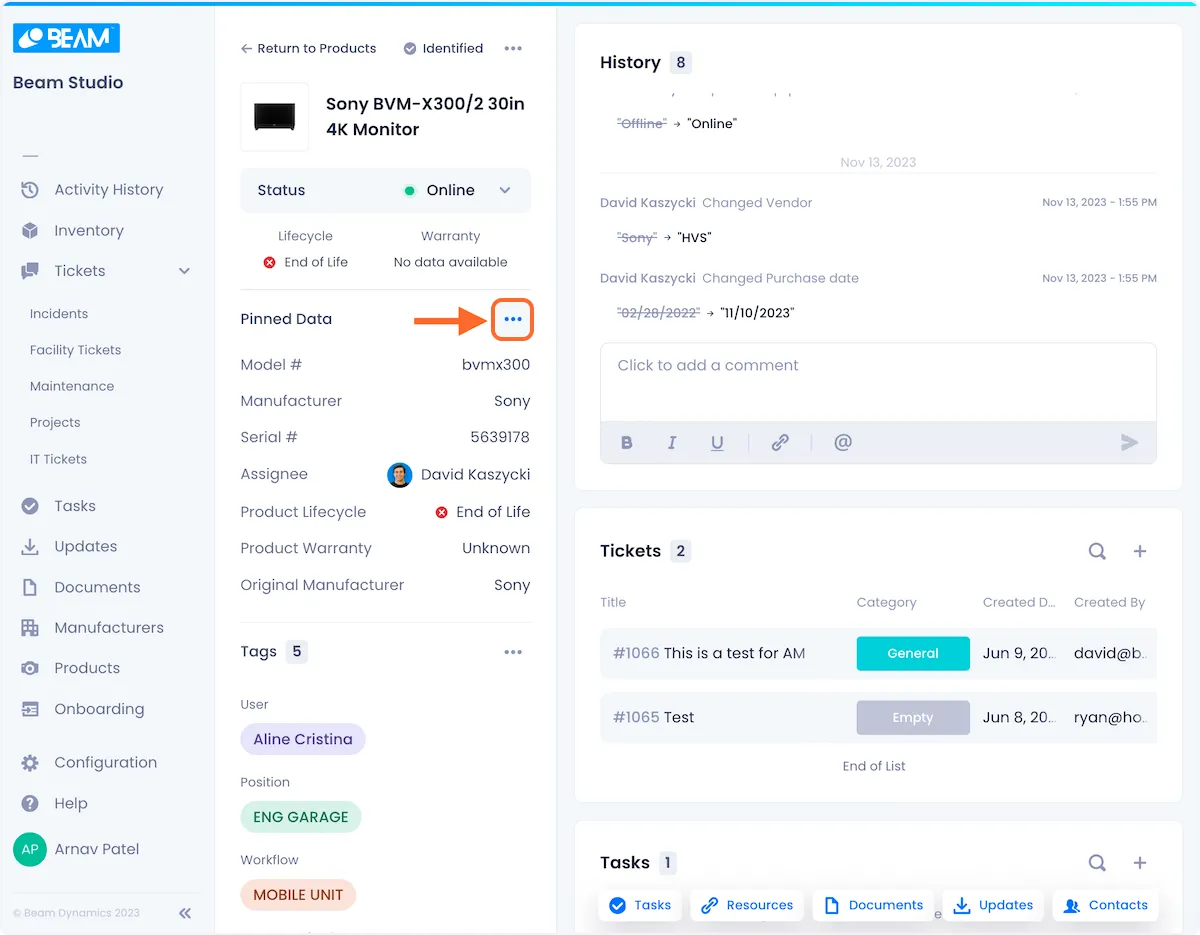Open Products camera icon

coord(30,668)
